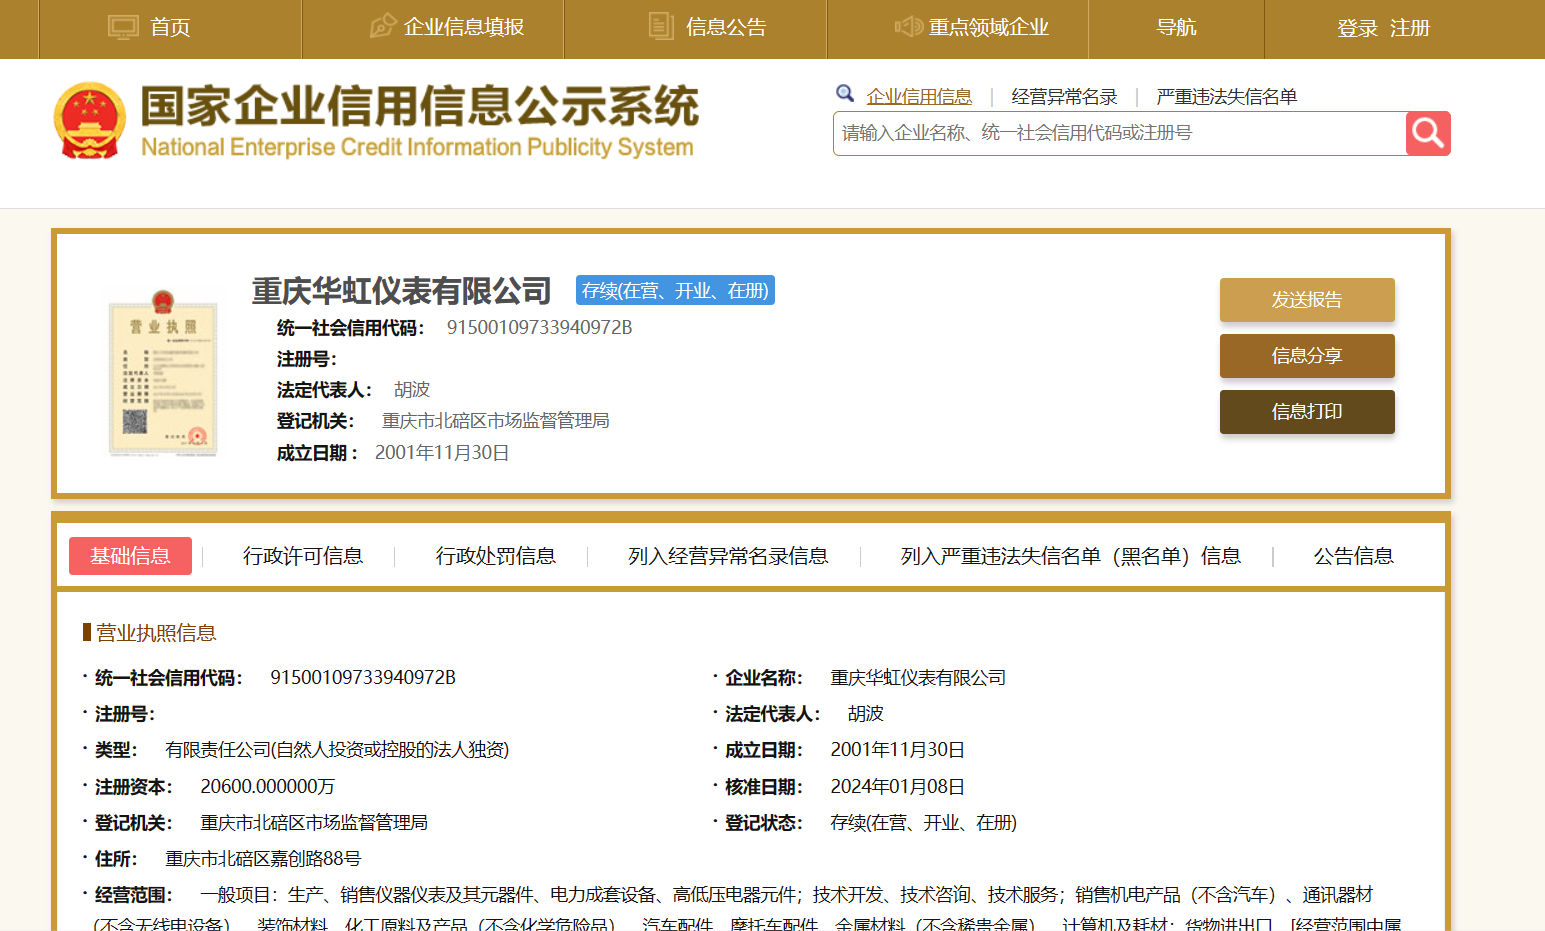Viewport: 1545px width, 931px height.
Task: Click the 登录 link
Action: [x=1357, y=28]
